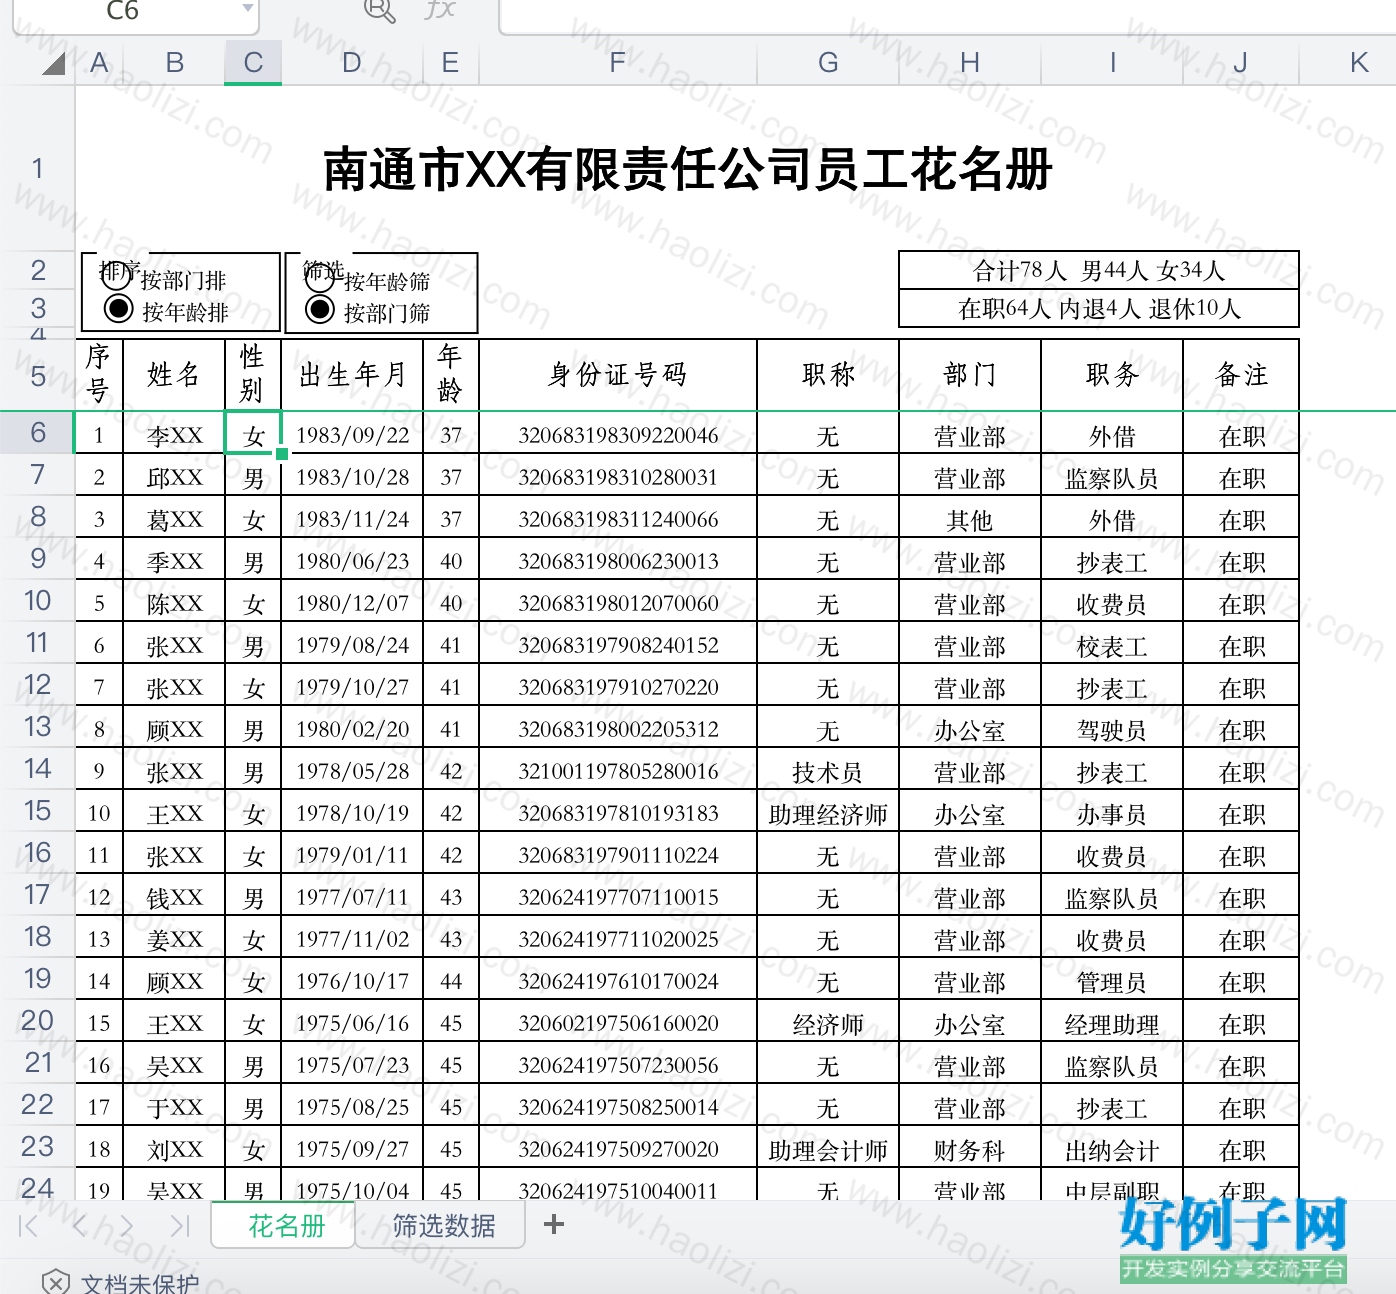The height and width of the screenshot is (1294, 1396).
Task: Select column I header
Action: [1112, 63]
